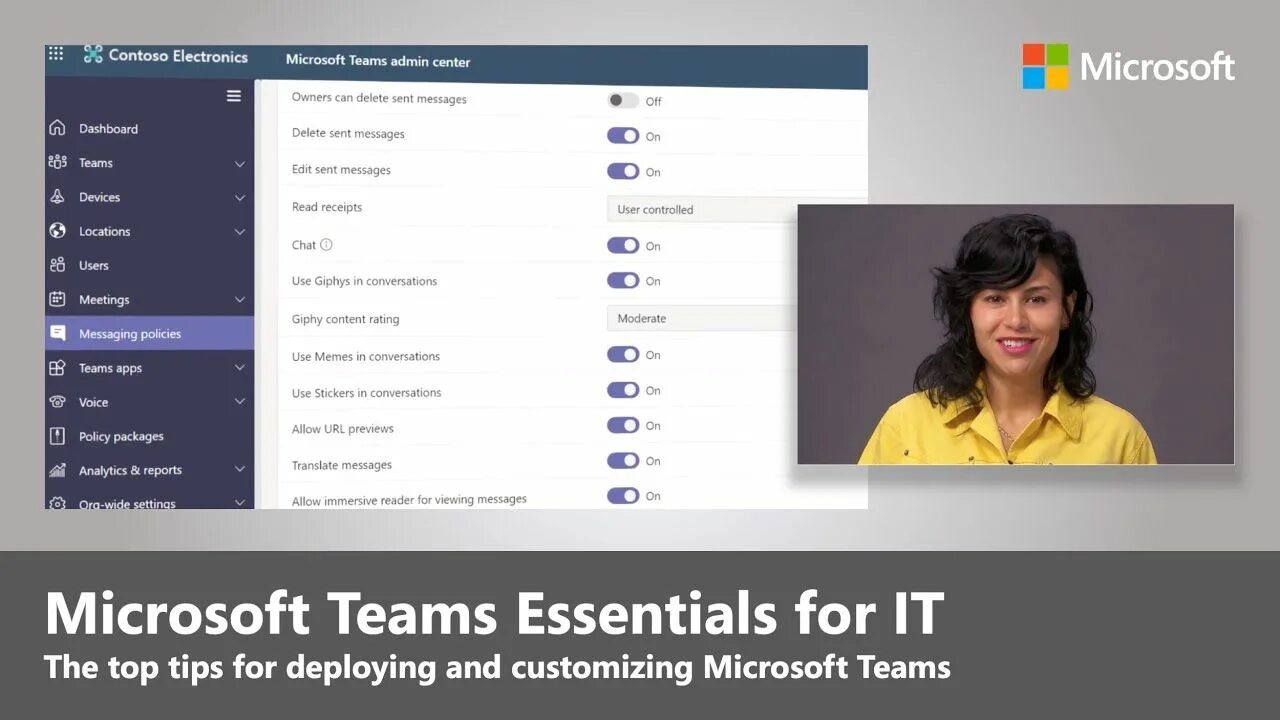Screen dimensions: 1280x720
Task: Click the Teams apps grid icon
Action: 57,368
